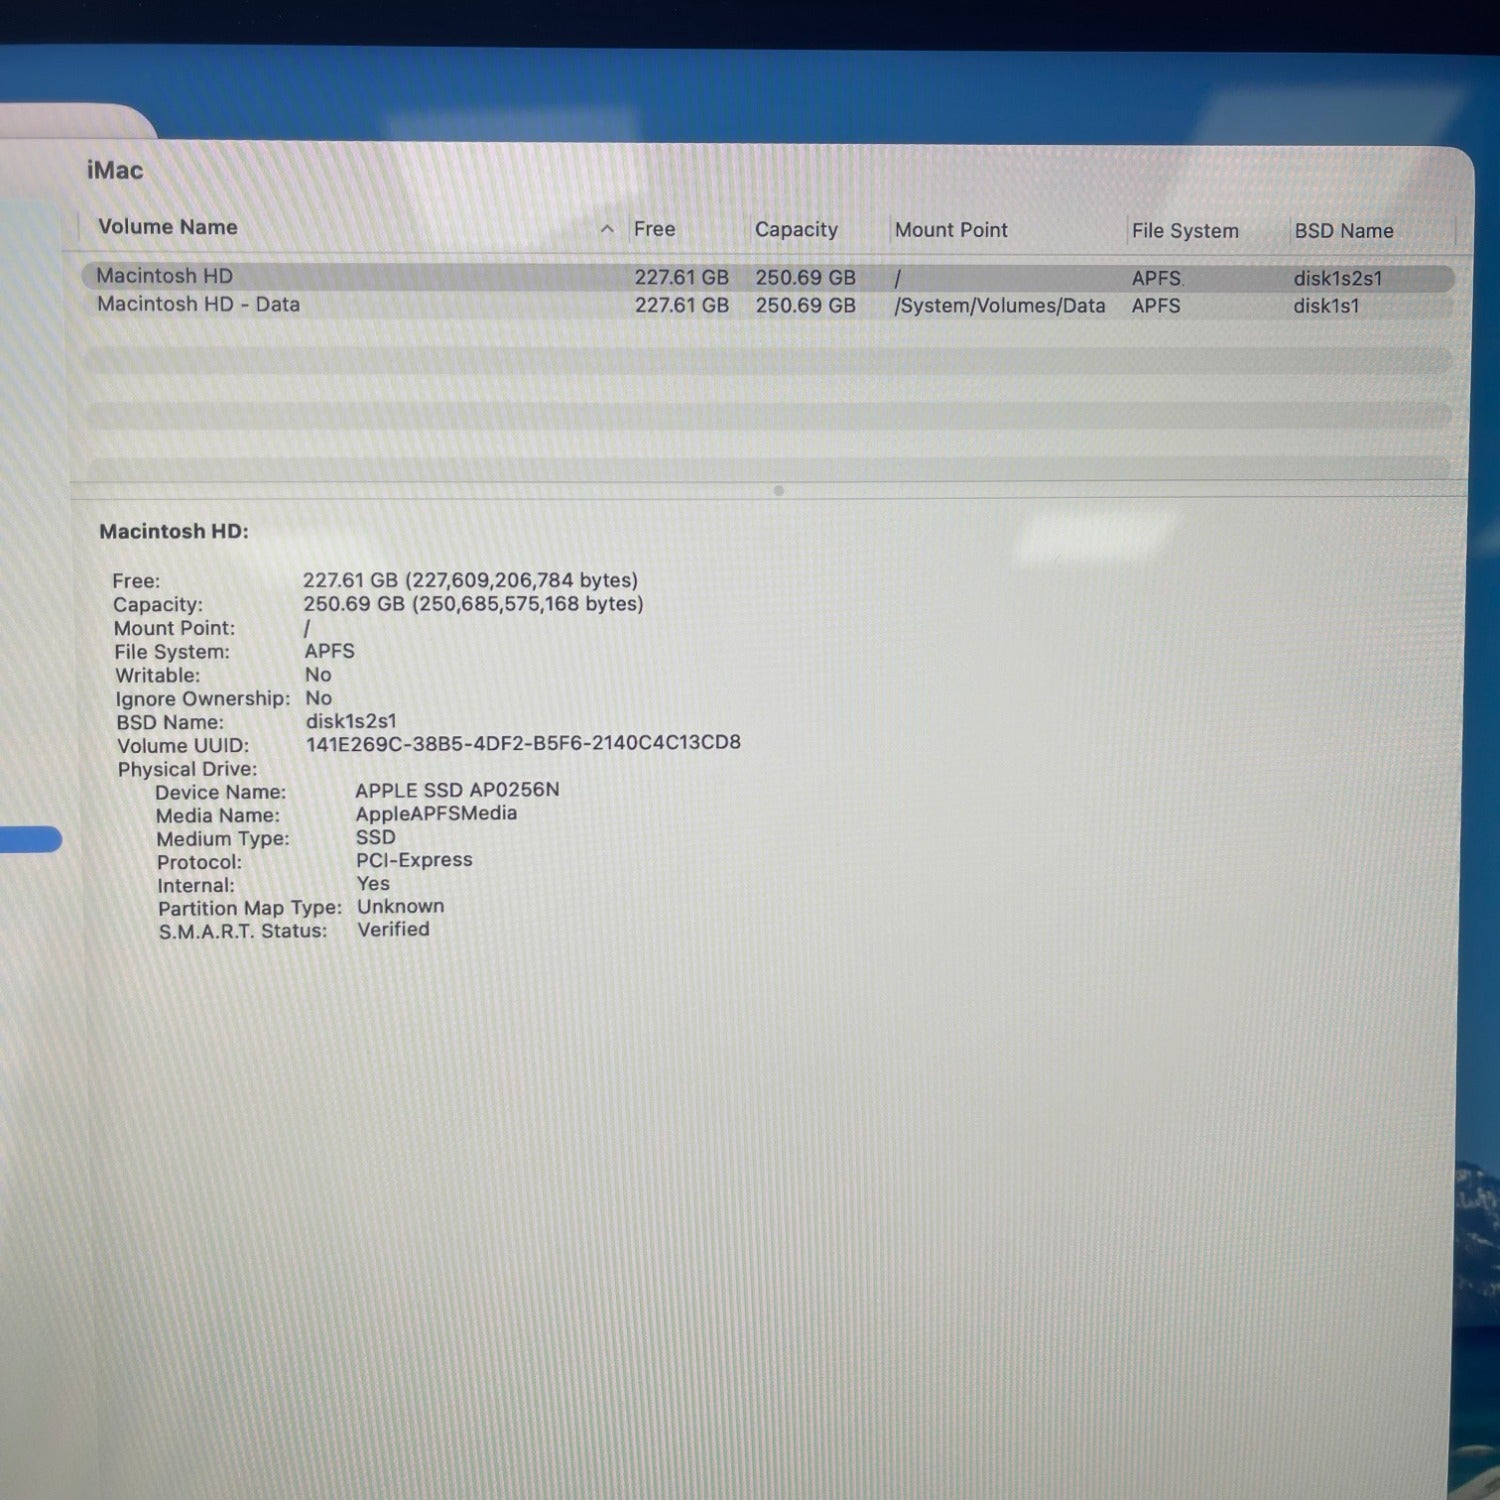Click the Volume UUID value

click(523, 743)
